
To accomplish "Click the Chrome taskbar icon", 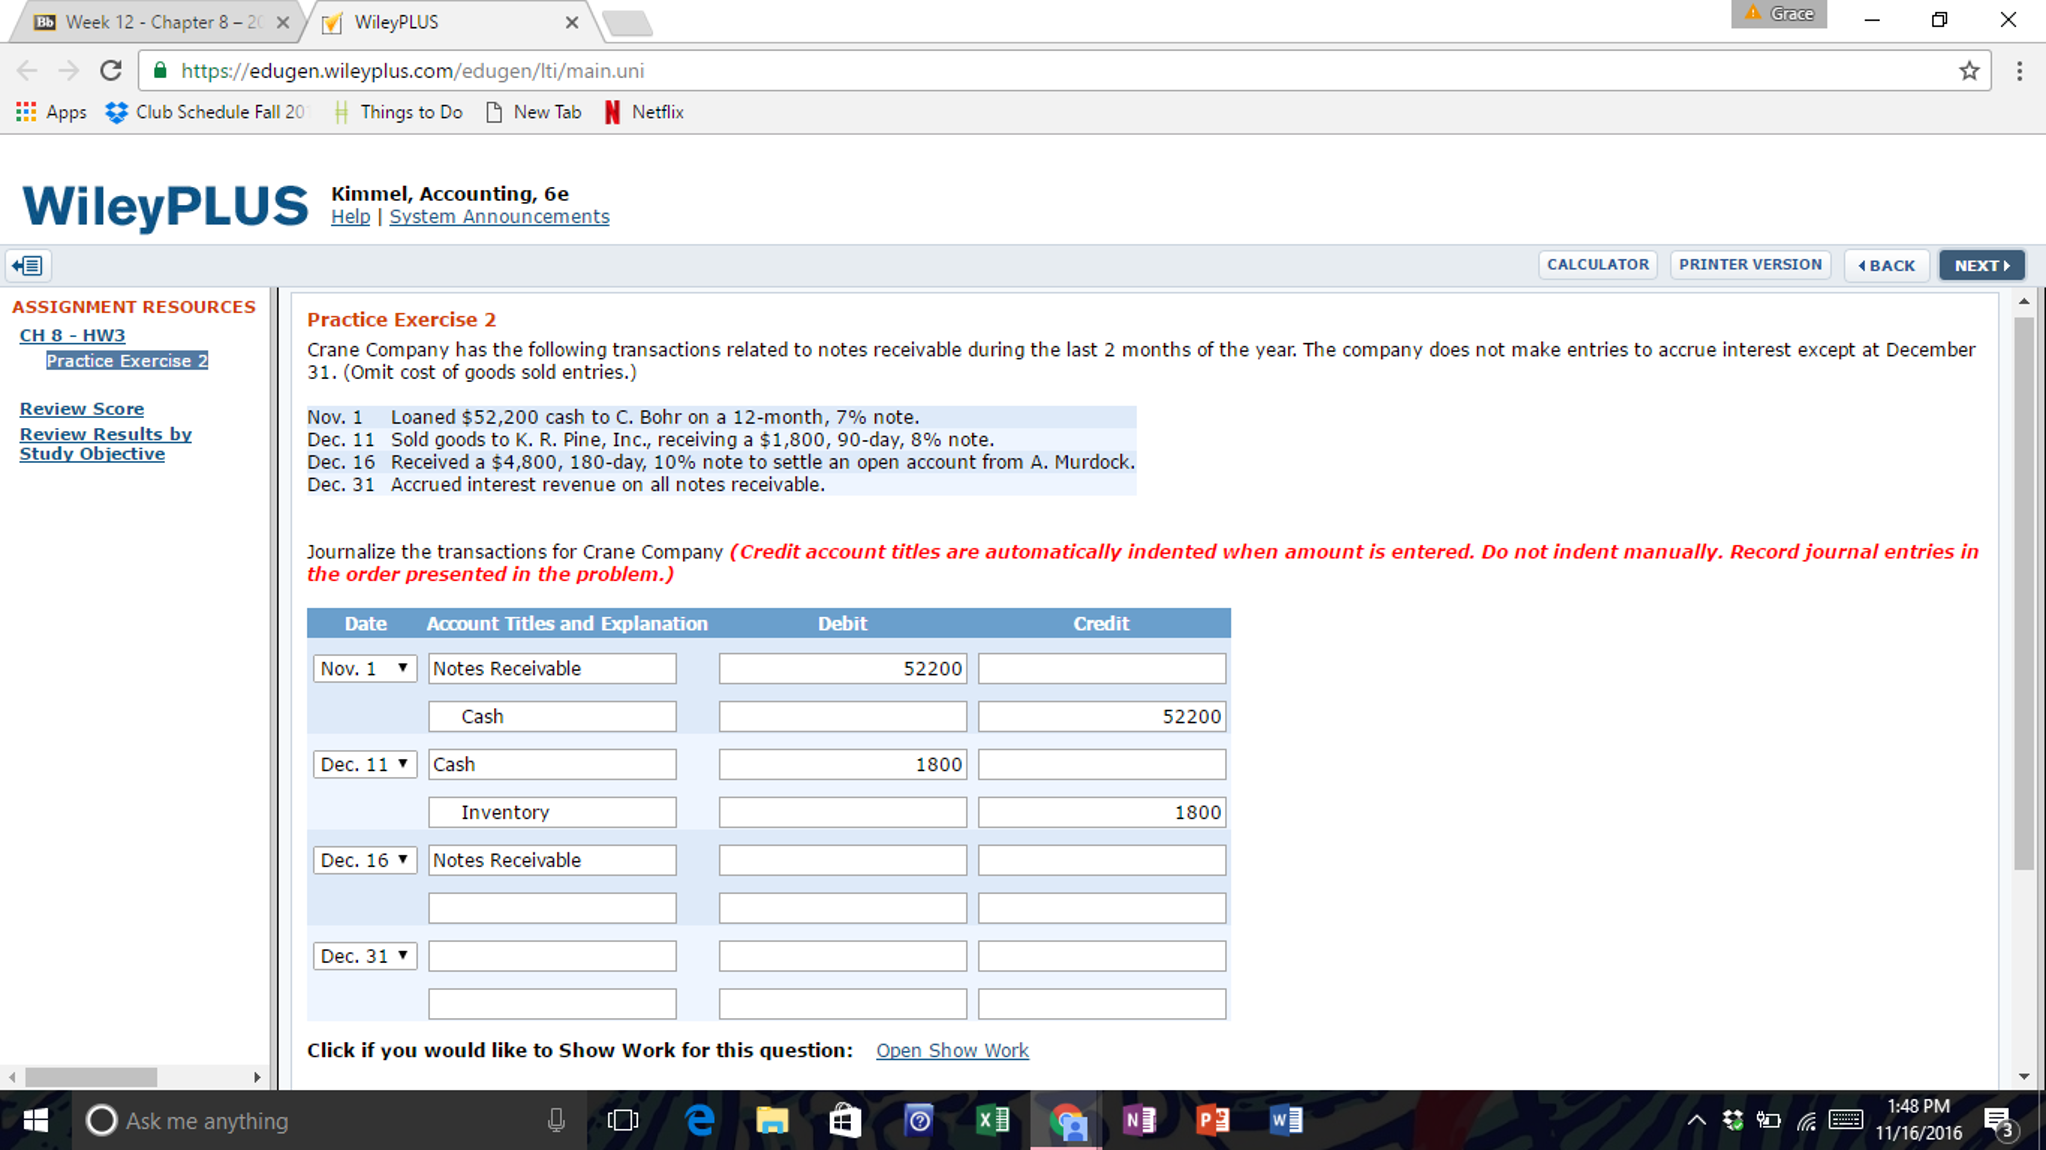I will [1067, 1120].
